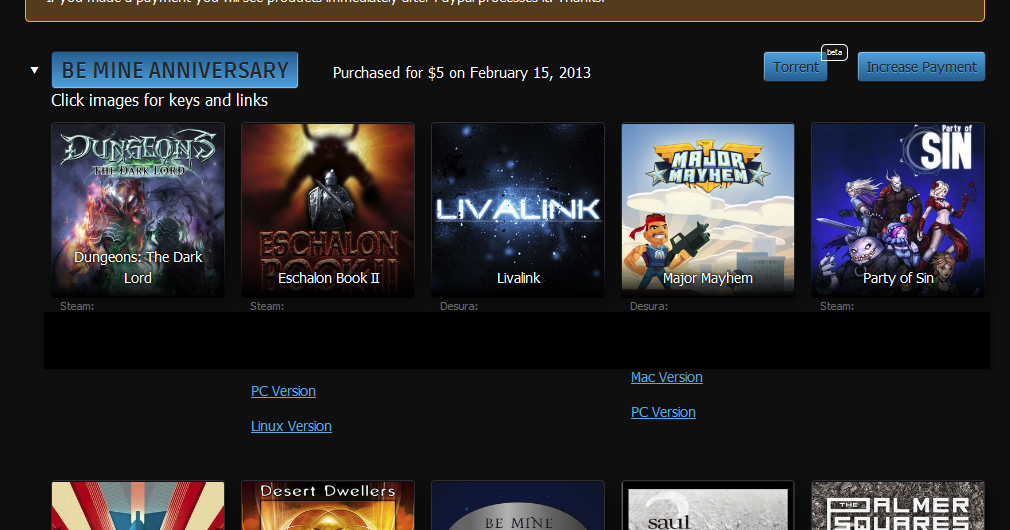
Task: Open Dungeons: The Dark Lord game tile
Action: click(138, 210)
